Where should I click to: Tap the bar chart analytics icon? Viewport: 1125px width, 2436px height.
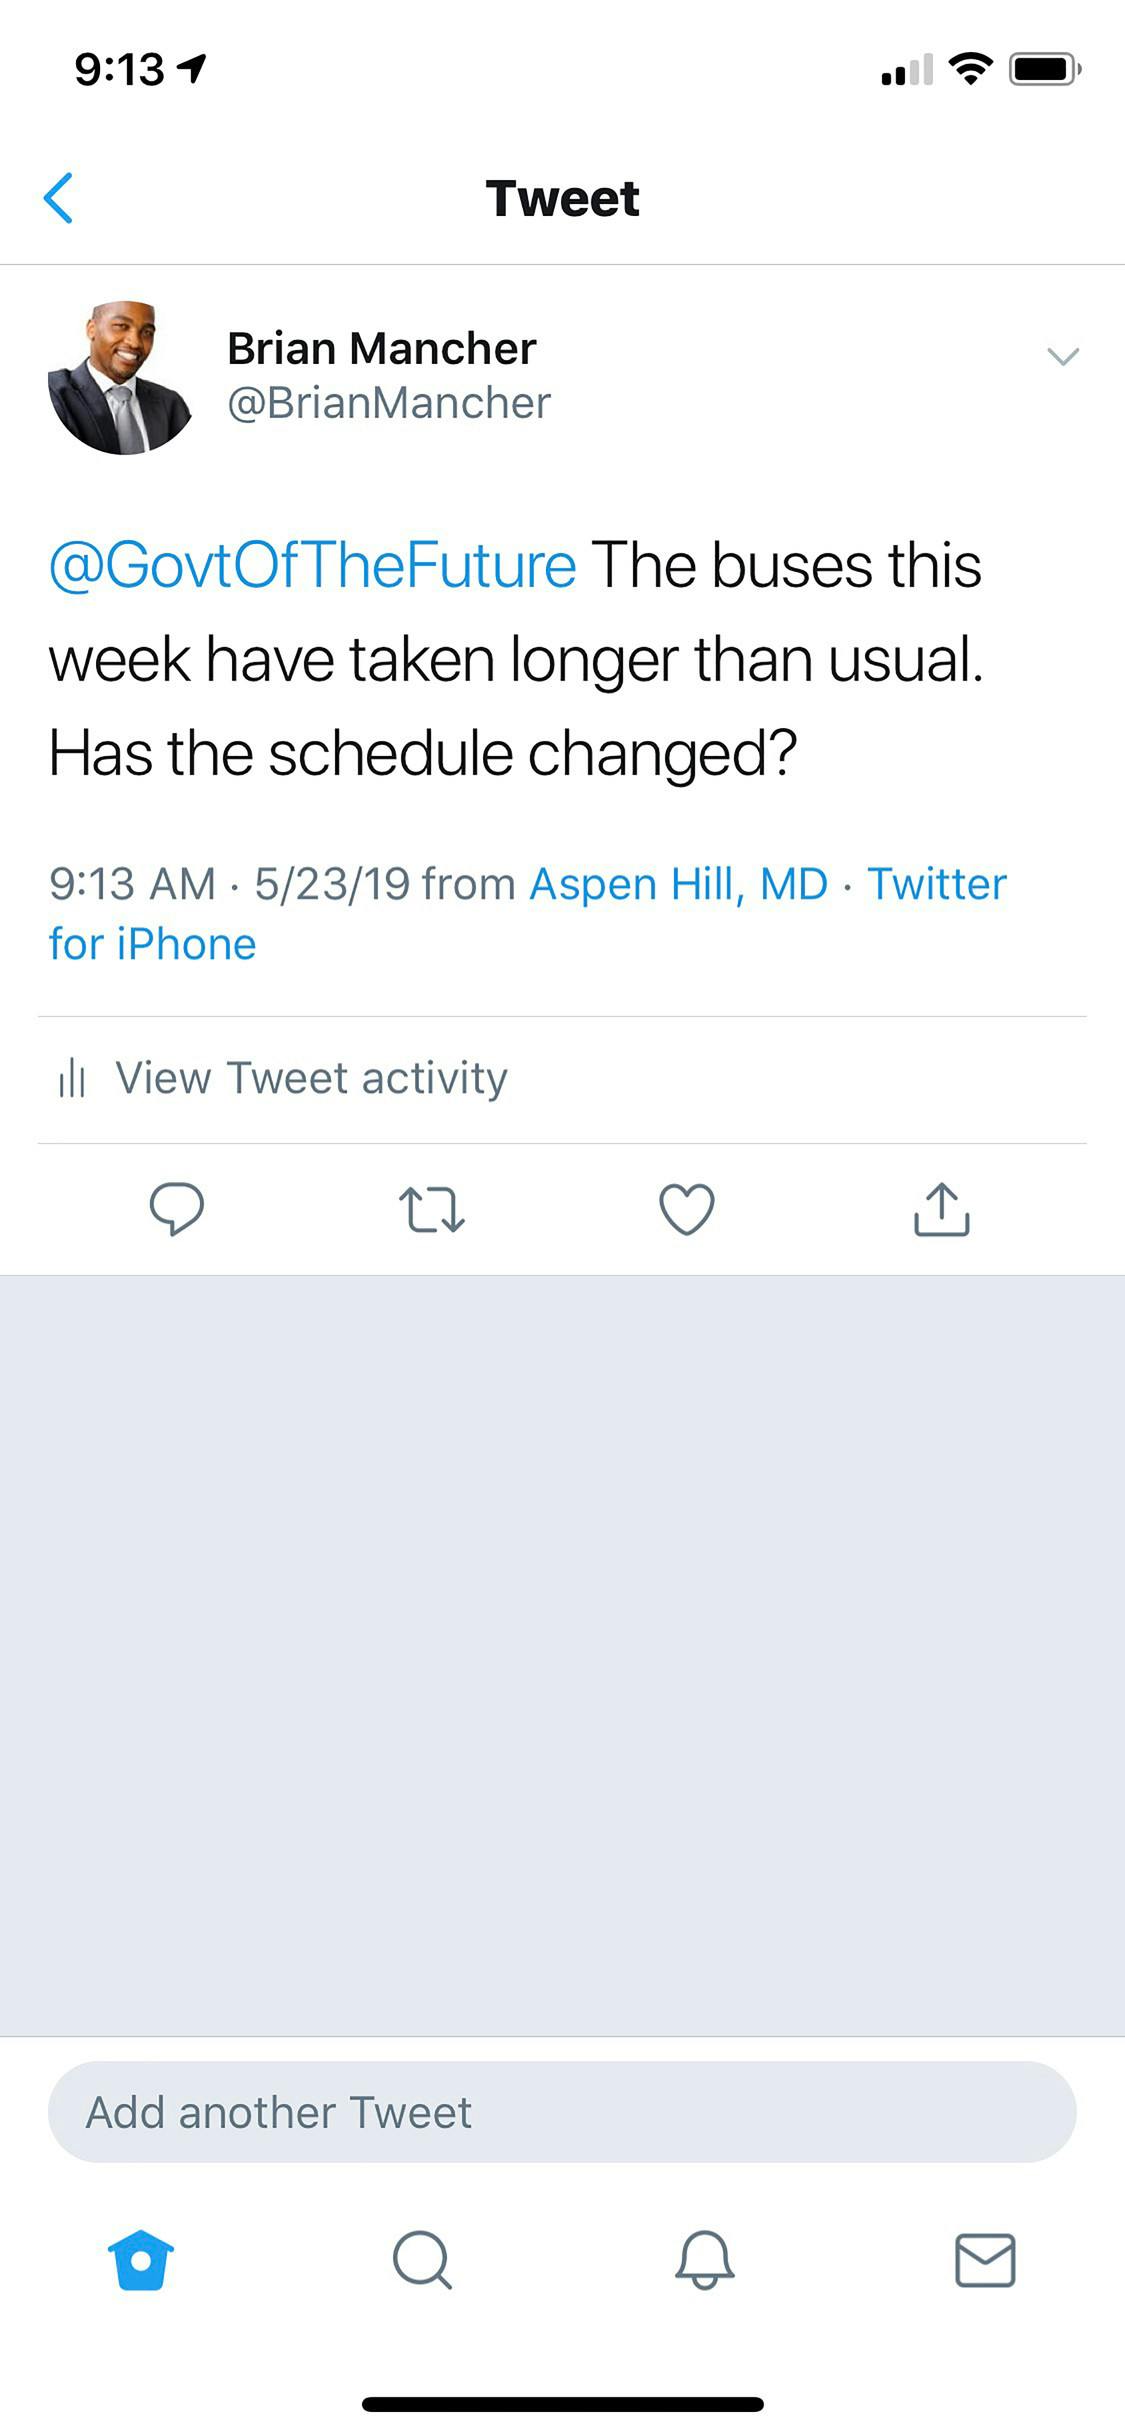(x=72, y=1079)
